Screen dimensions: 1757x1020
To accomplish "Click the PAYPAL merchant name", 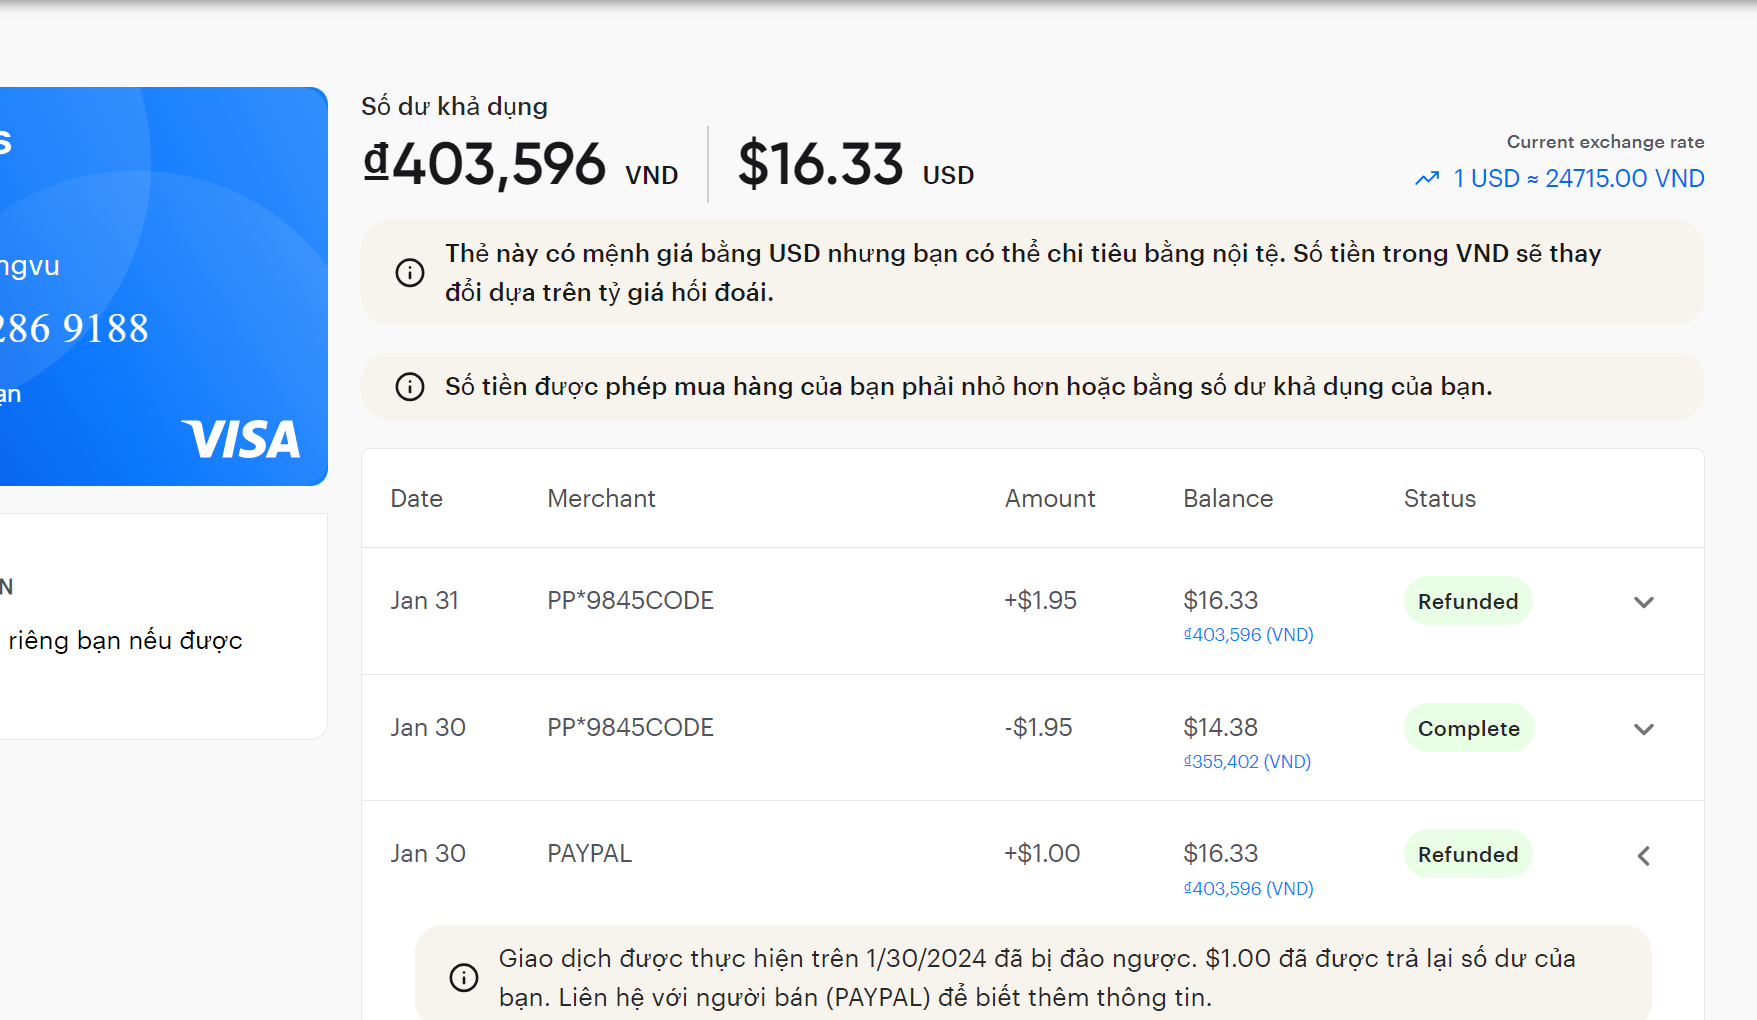I will click(x=589, y=854).
